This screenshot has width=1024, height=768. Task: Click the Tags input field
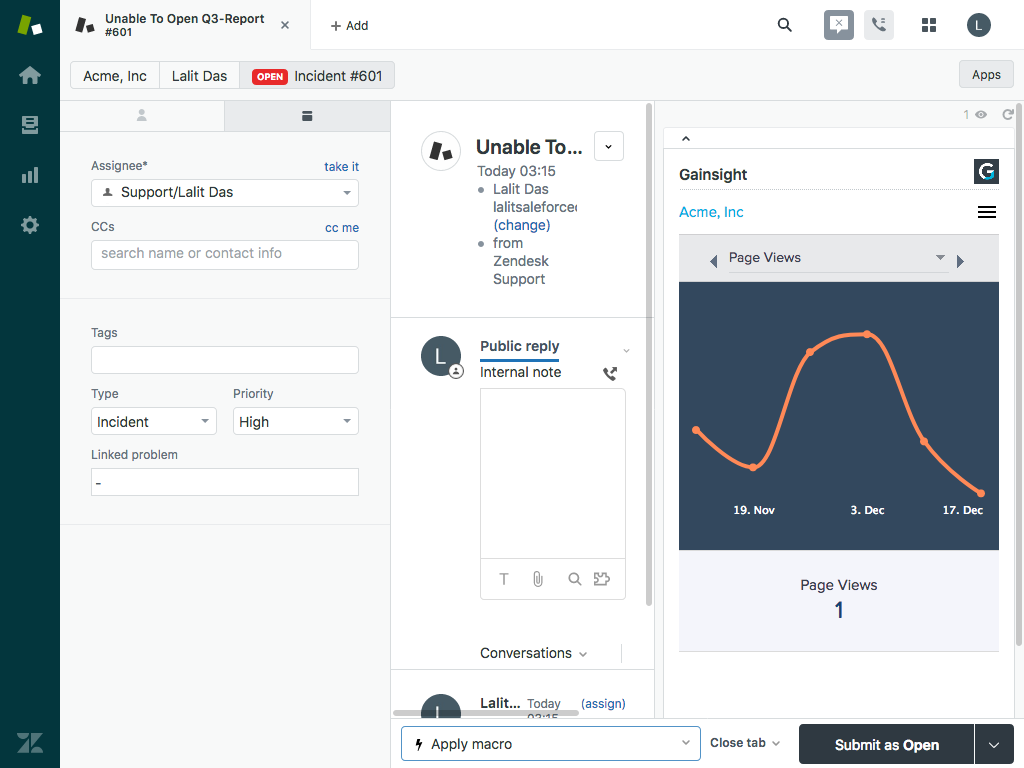point(225,360)
